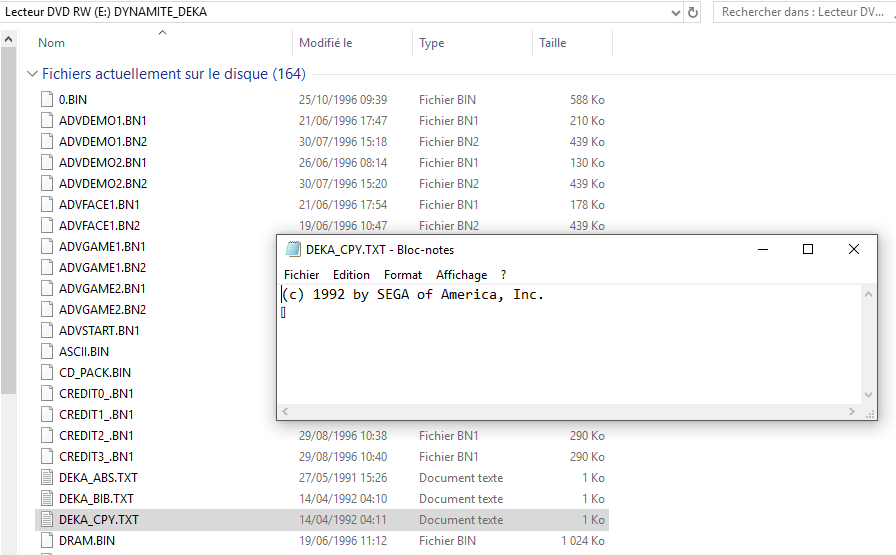The width and height of the screenshot is (896, 555).
Task: Minimize the Bloc-notes window
Action: point(763,249)
